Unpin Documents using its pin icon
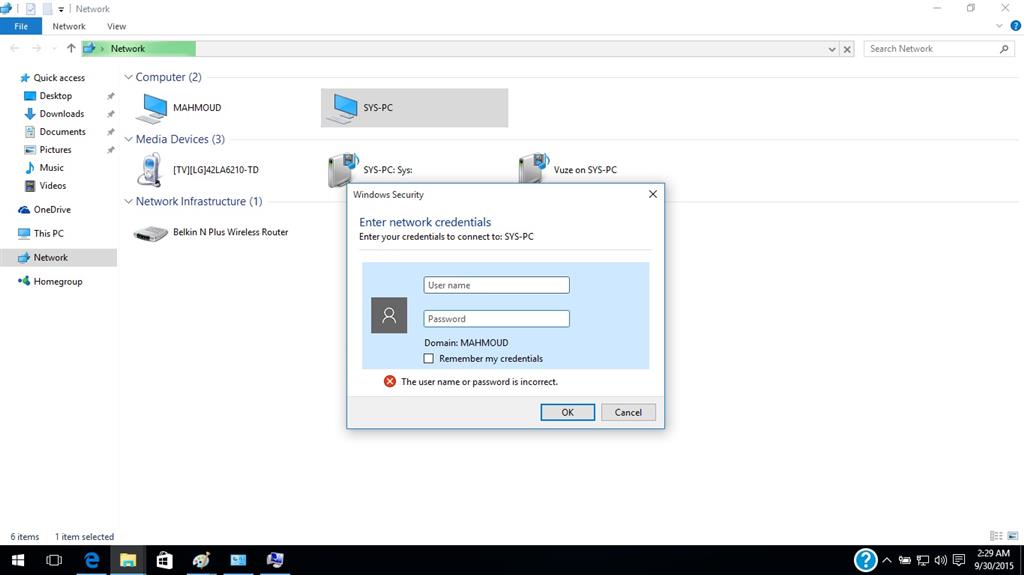This screenshot has height=575, width=1024. coord(110,132)
